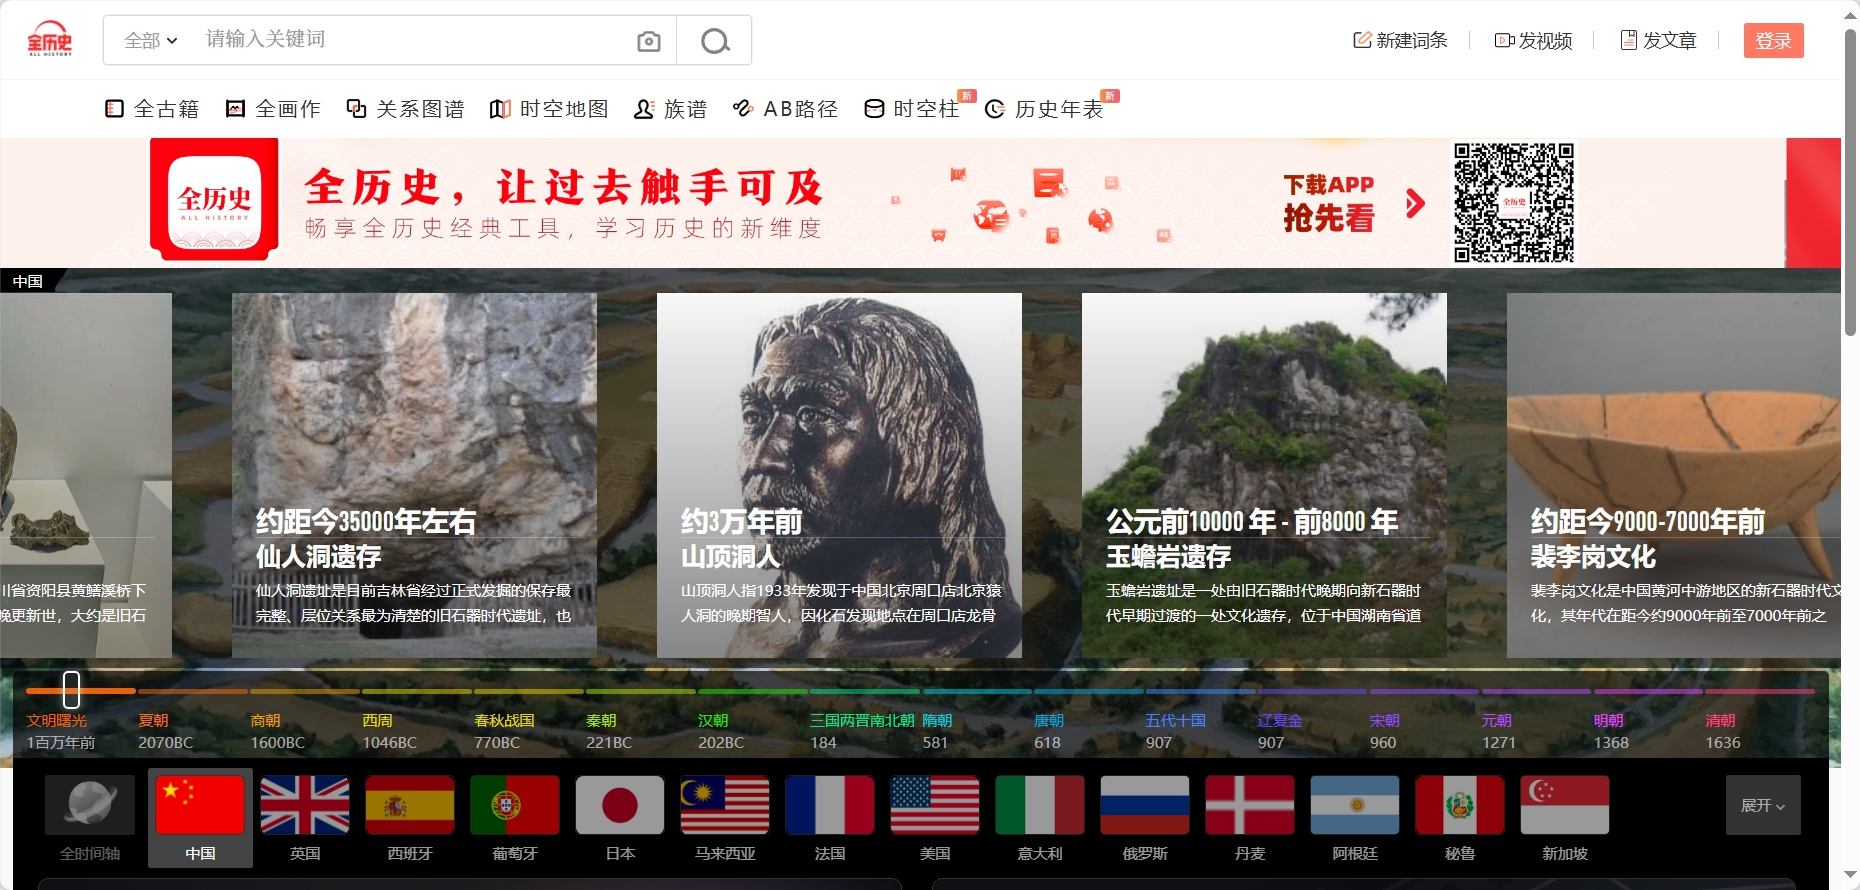Expand the country list with 展开
The width and height of the screenshot is (1860, 890).
coord(1762,805)
